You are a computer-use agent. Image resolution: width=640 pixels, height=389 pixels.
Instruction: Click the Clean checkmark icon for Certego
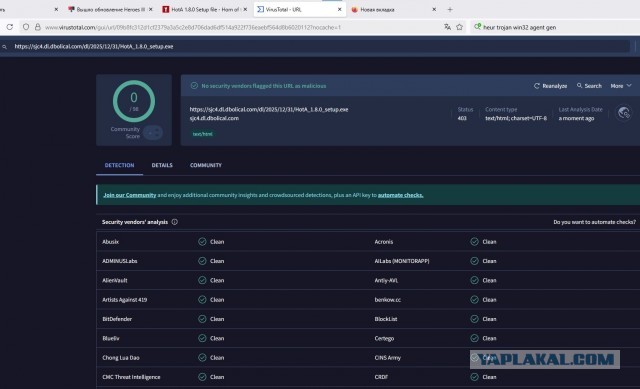[x=474, y=338]
